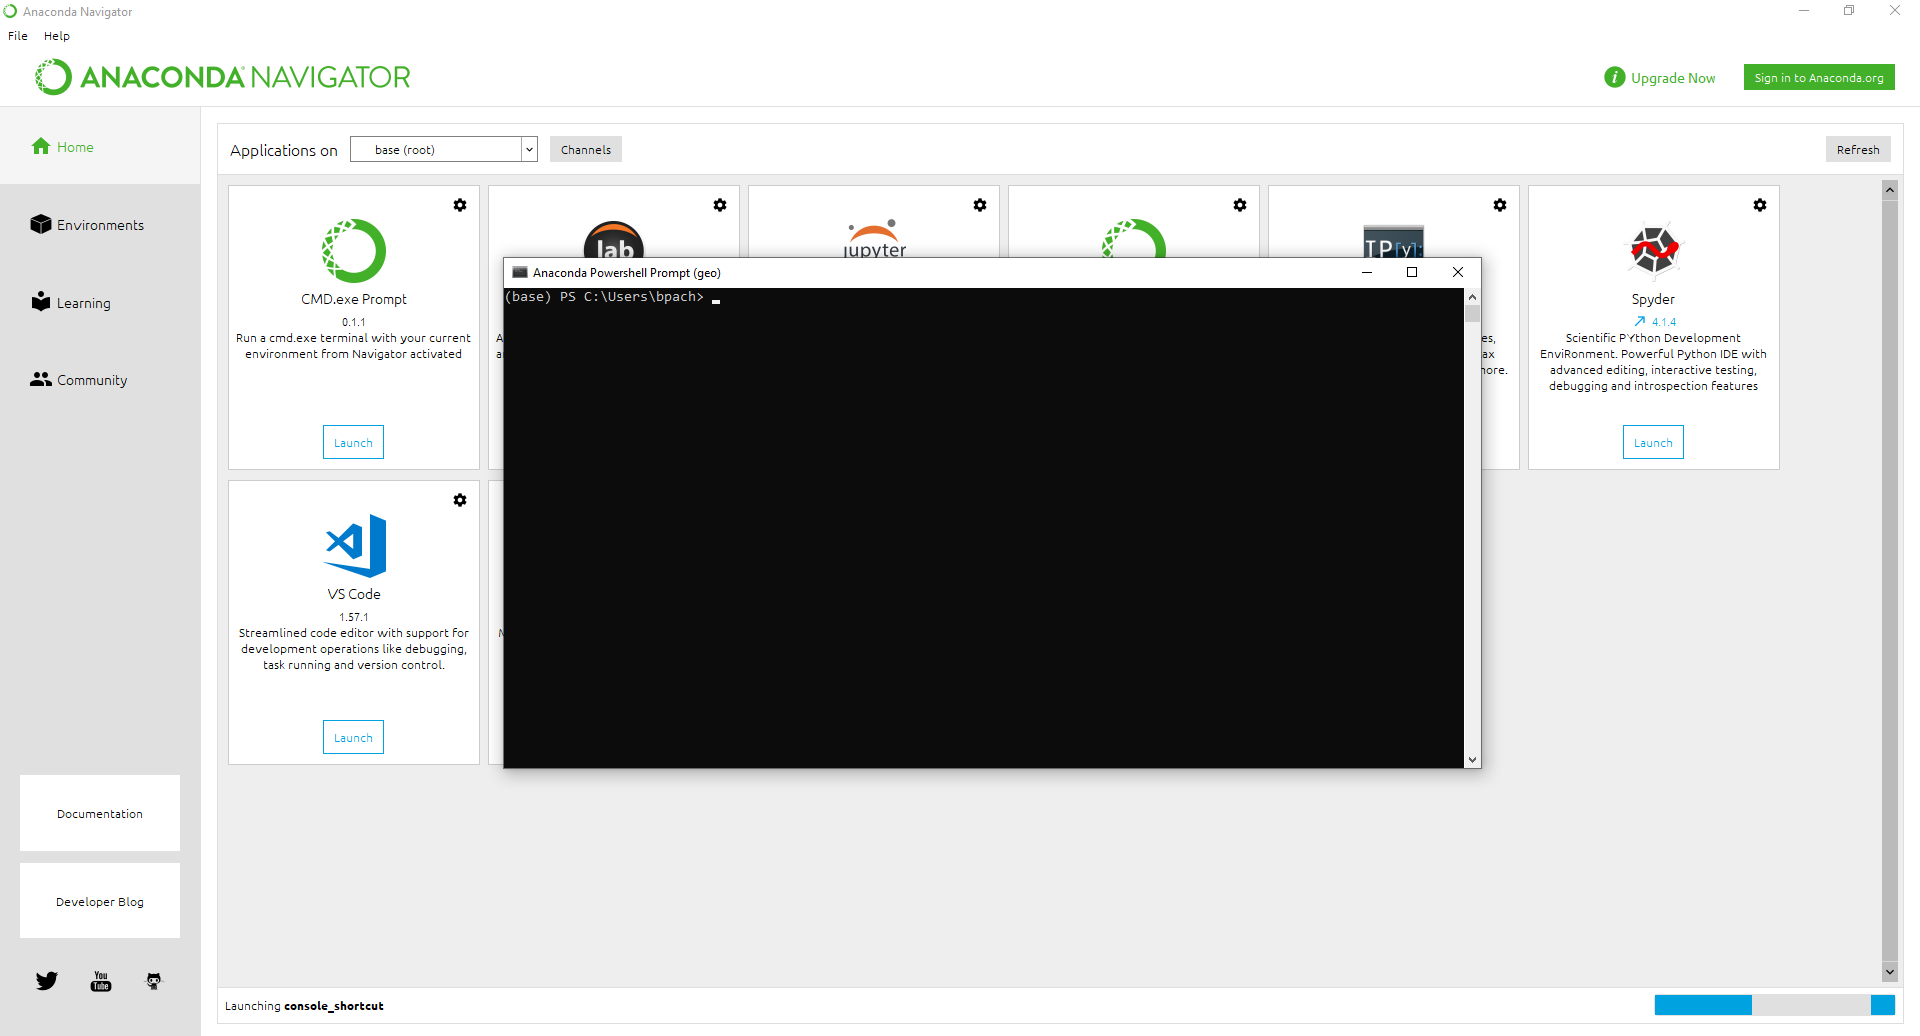Launch VS Code

[x=353, y=737]
